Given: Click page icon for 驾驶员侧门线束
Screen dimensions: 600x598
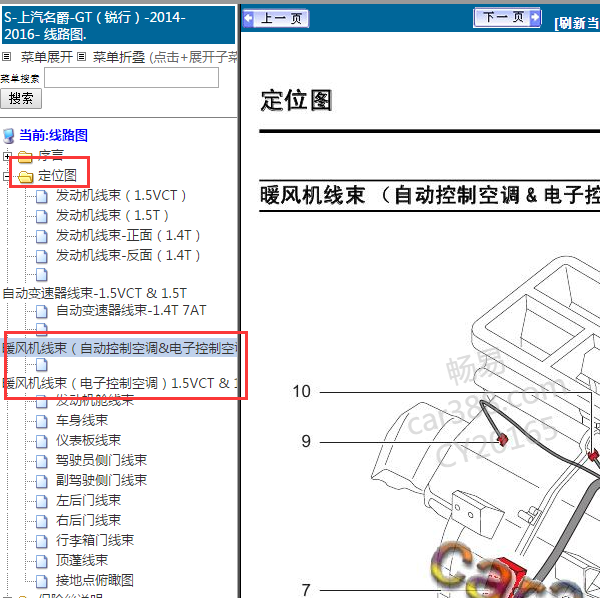Looking at the screenshot, I should [x=41, y=461].
